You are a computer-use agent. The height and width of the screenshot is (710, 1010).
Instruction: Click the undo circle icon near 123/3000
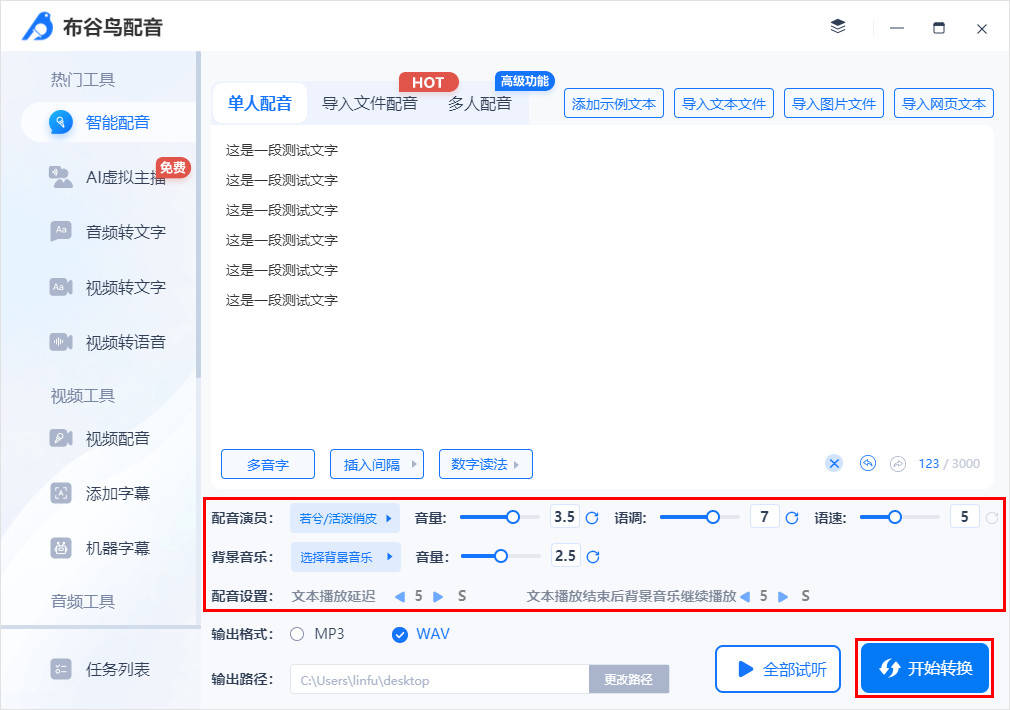[x=867, y=463]
